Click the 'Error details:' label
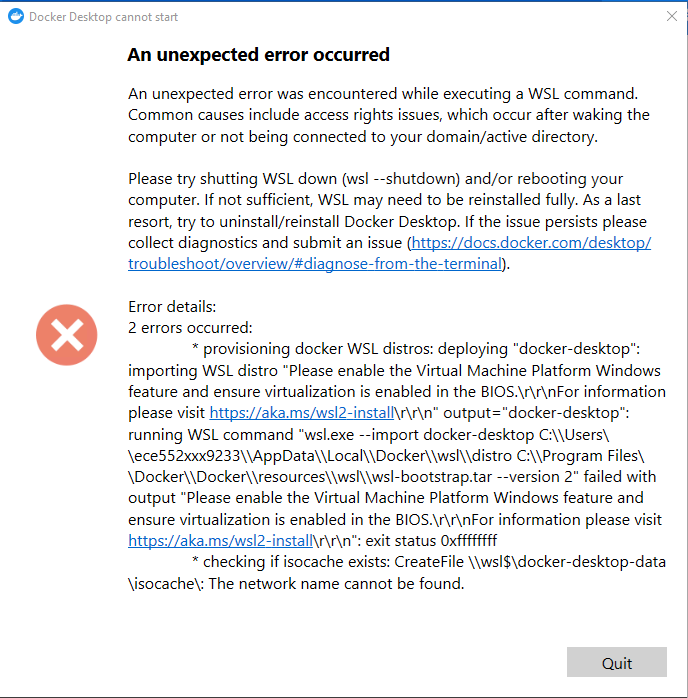This screenshot has height=698, width=688. 172,307
